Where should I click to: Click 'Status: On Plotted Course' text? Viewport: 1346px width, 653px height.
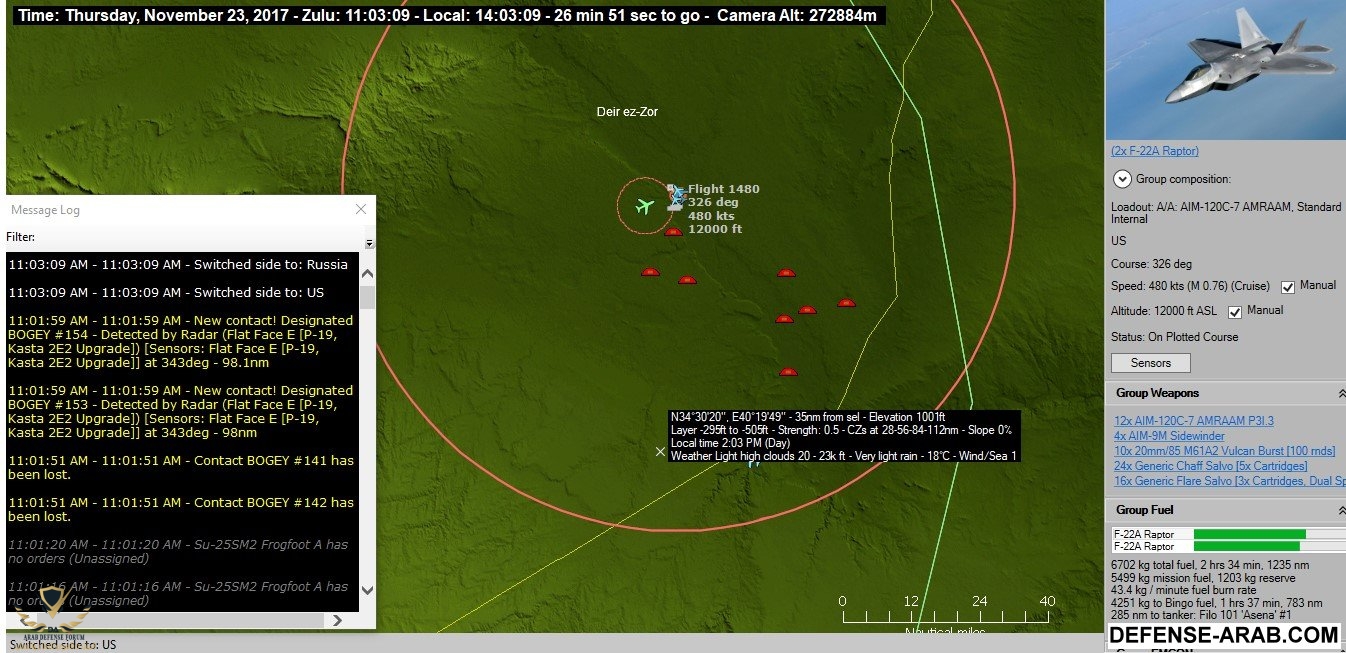coord(1174,337)
